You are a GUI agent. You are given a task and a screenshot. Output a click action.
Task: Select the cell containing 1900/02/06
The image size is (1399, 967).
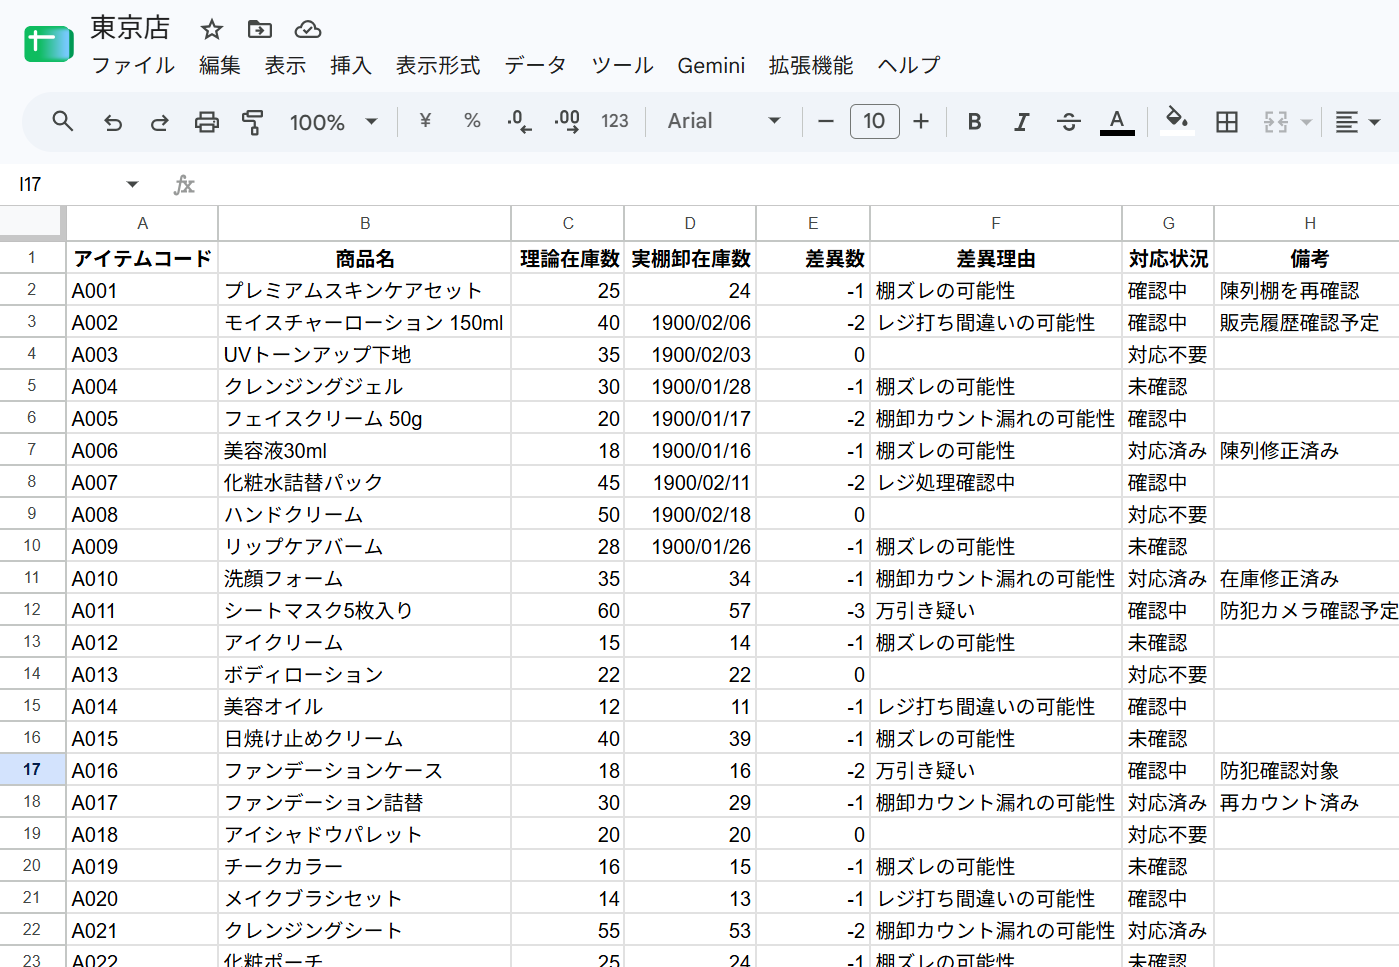pyautogui.click(x=690, y=322)
